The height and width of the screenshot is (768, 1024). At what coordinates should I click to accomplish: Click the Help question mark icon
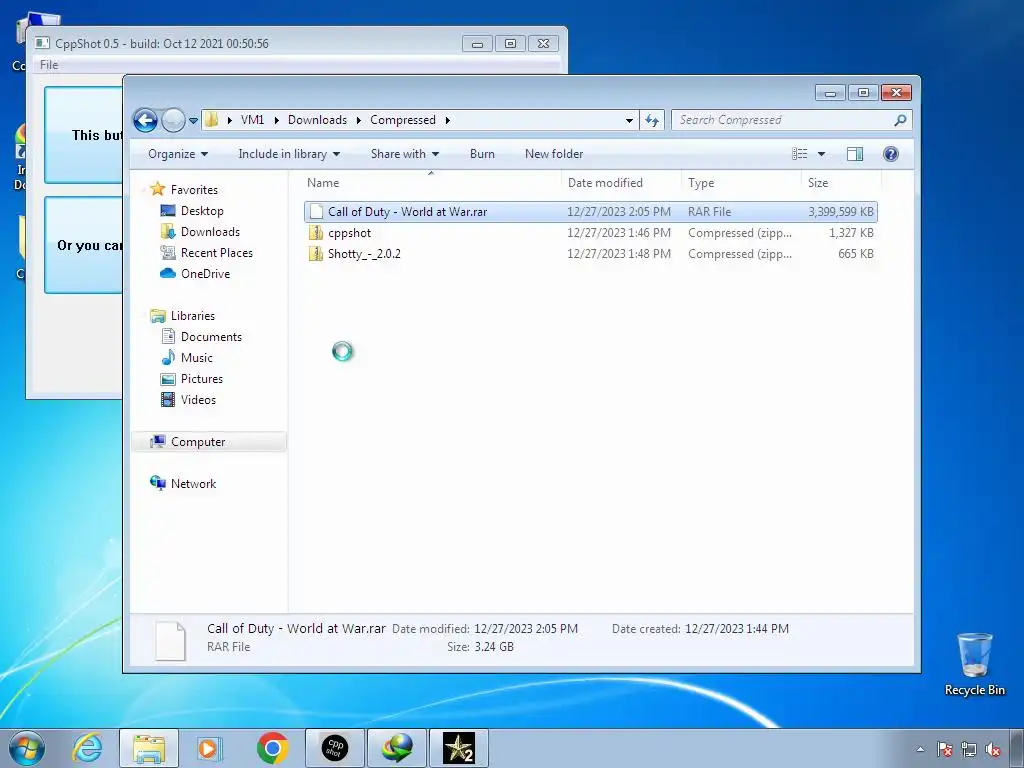(891, 154)
